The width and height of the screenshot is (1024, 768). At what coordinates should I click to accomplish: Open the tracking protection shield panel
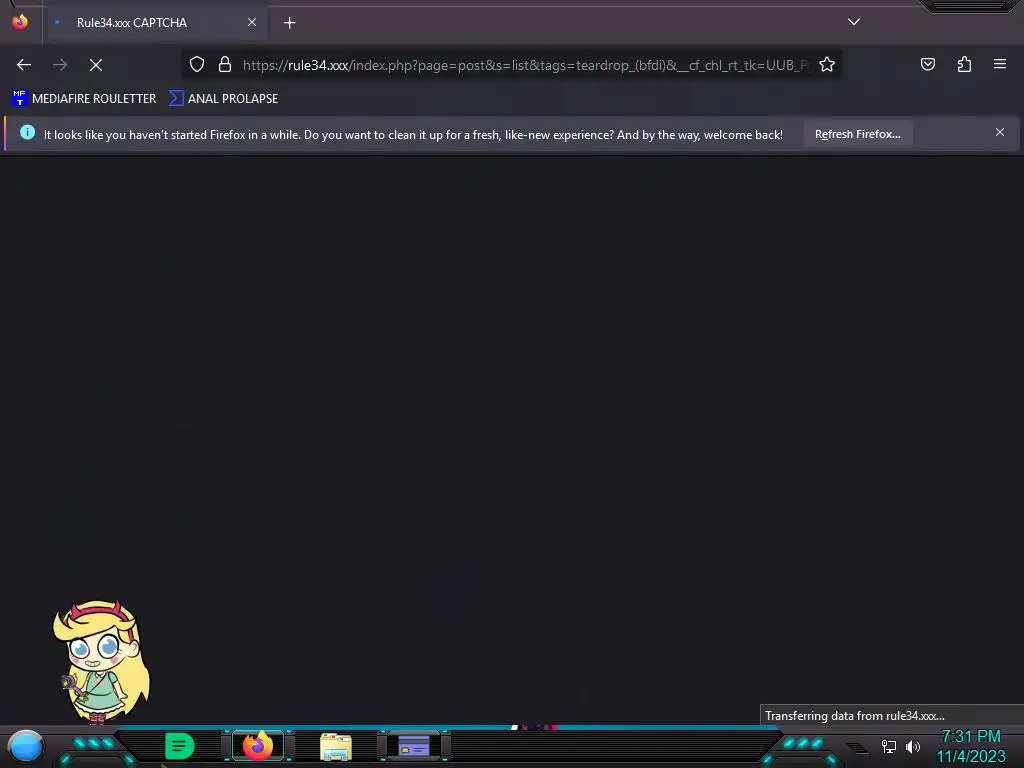point(197,64)
